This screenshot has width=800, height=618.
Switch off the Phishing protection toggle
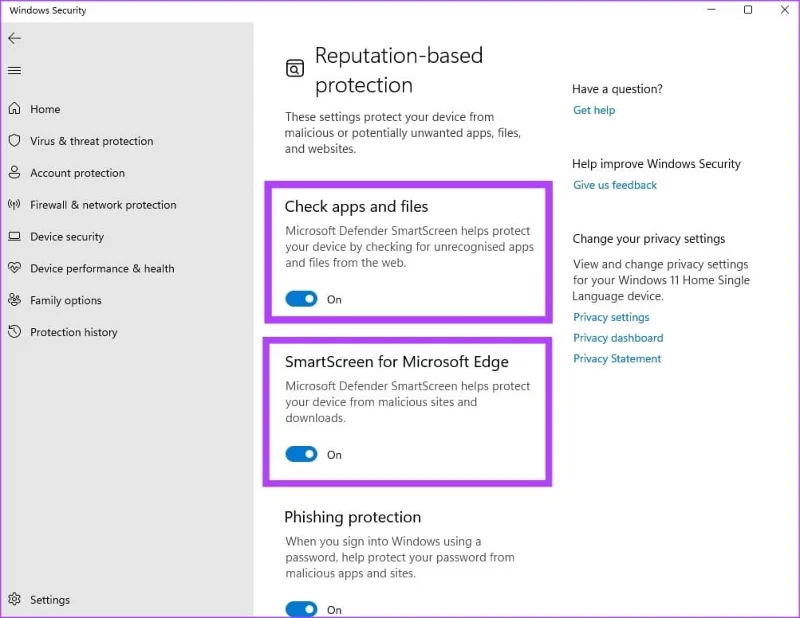(301, 609)
